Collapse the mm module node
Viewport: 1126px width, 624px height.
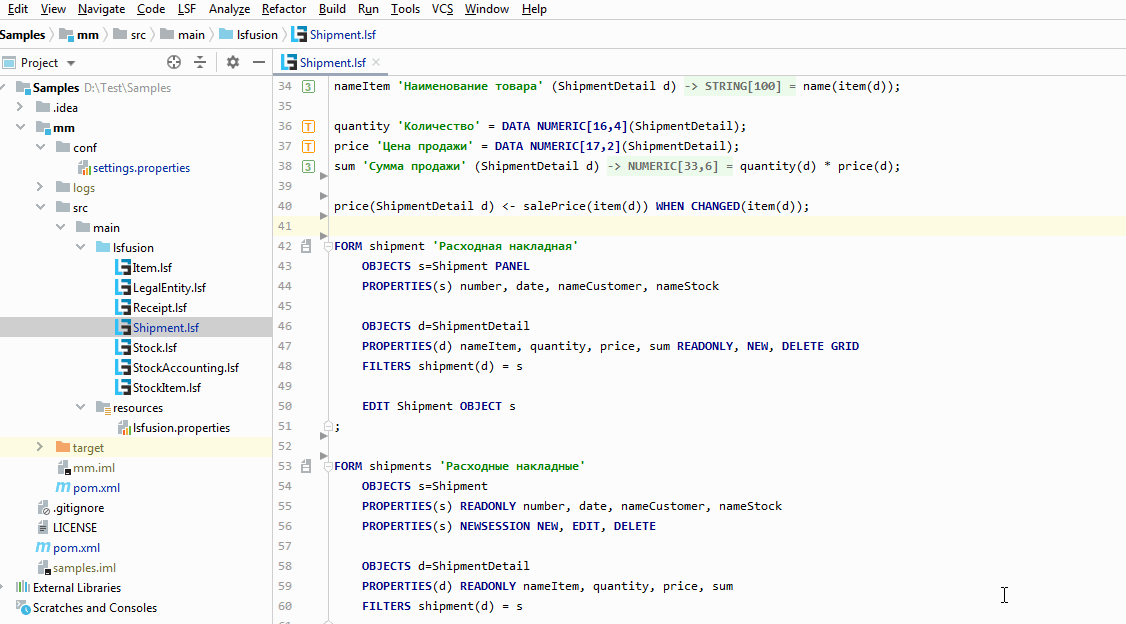(x=20, y=127)
